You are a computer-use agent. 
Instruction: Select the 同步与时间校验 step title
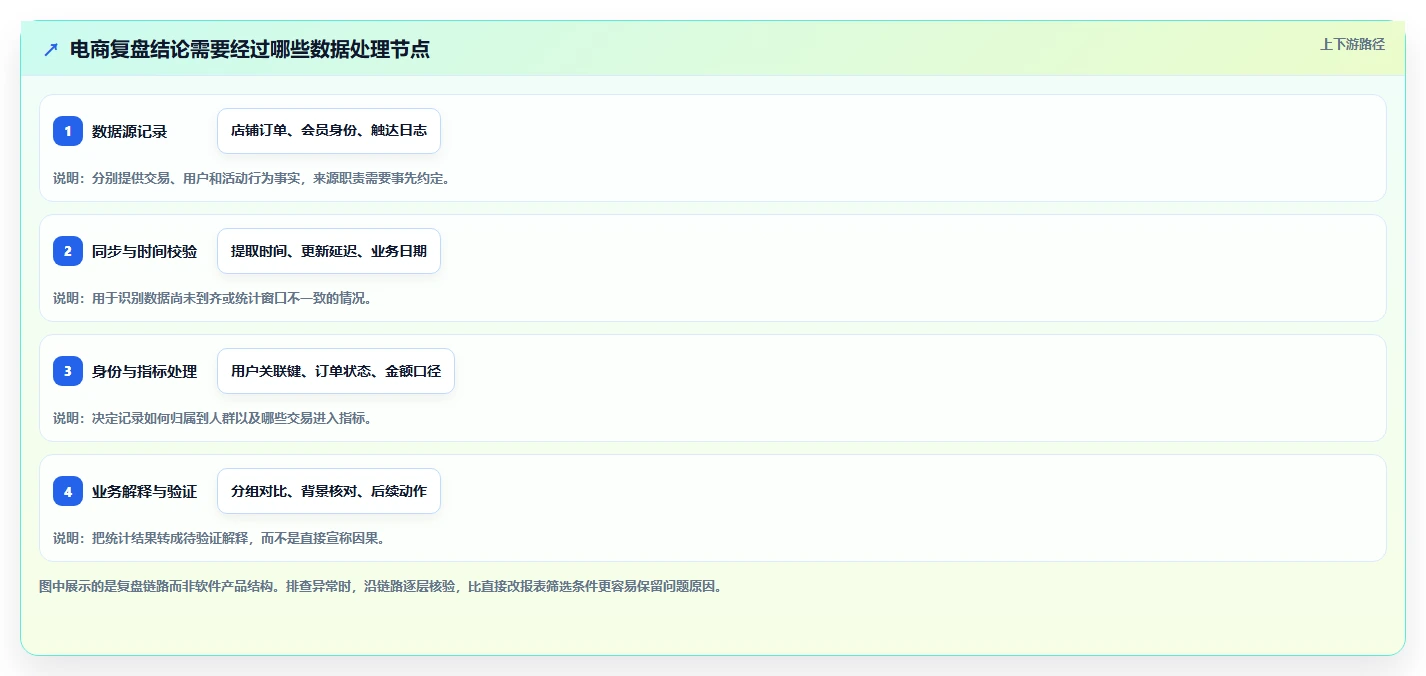click(144, 251)
